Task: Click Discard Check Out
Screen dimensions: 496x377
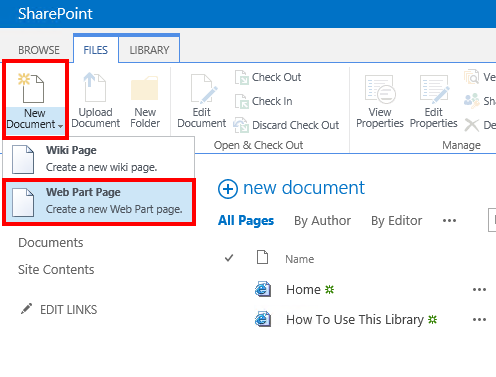Action: click(x=286, y=125)
